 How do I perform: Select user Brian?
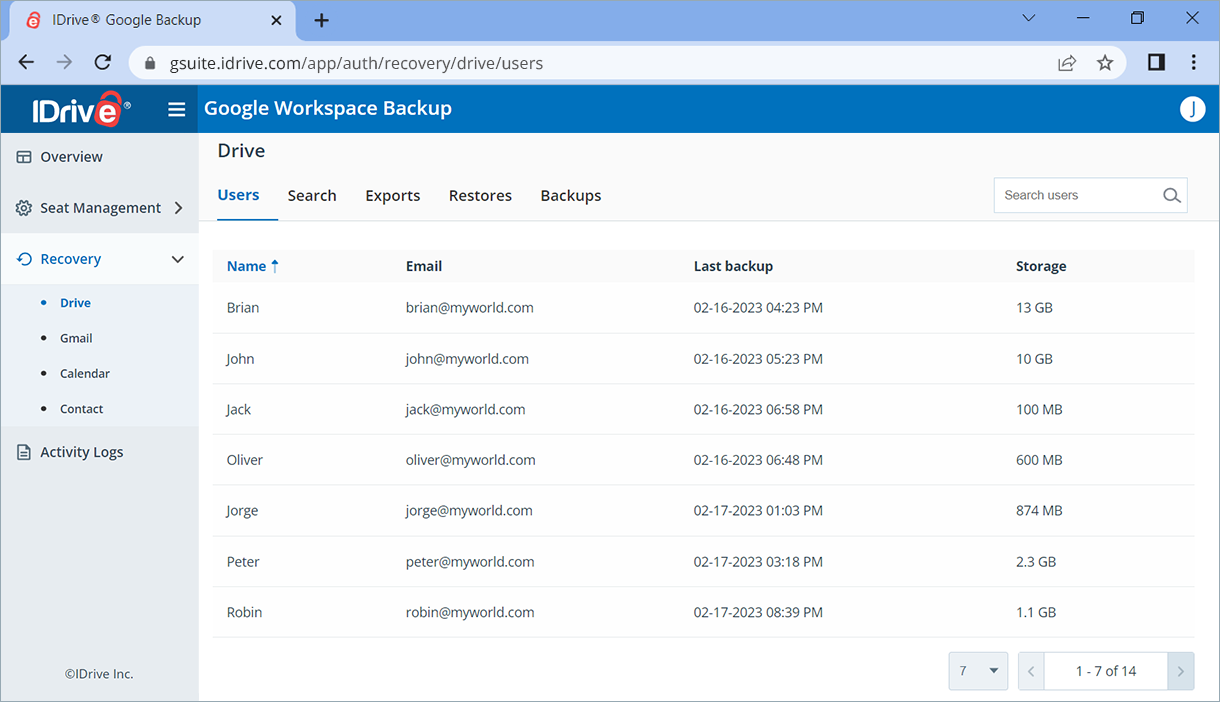pyautogui.click(x=243, y=308)
